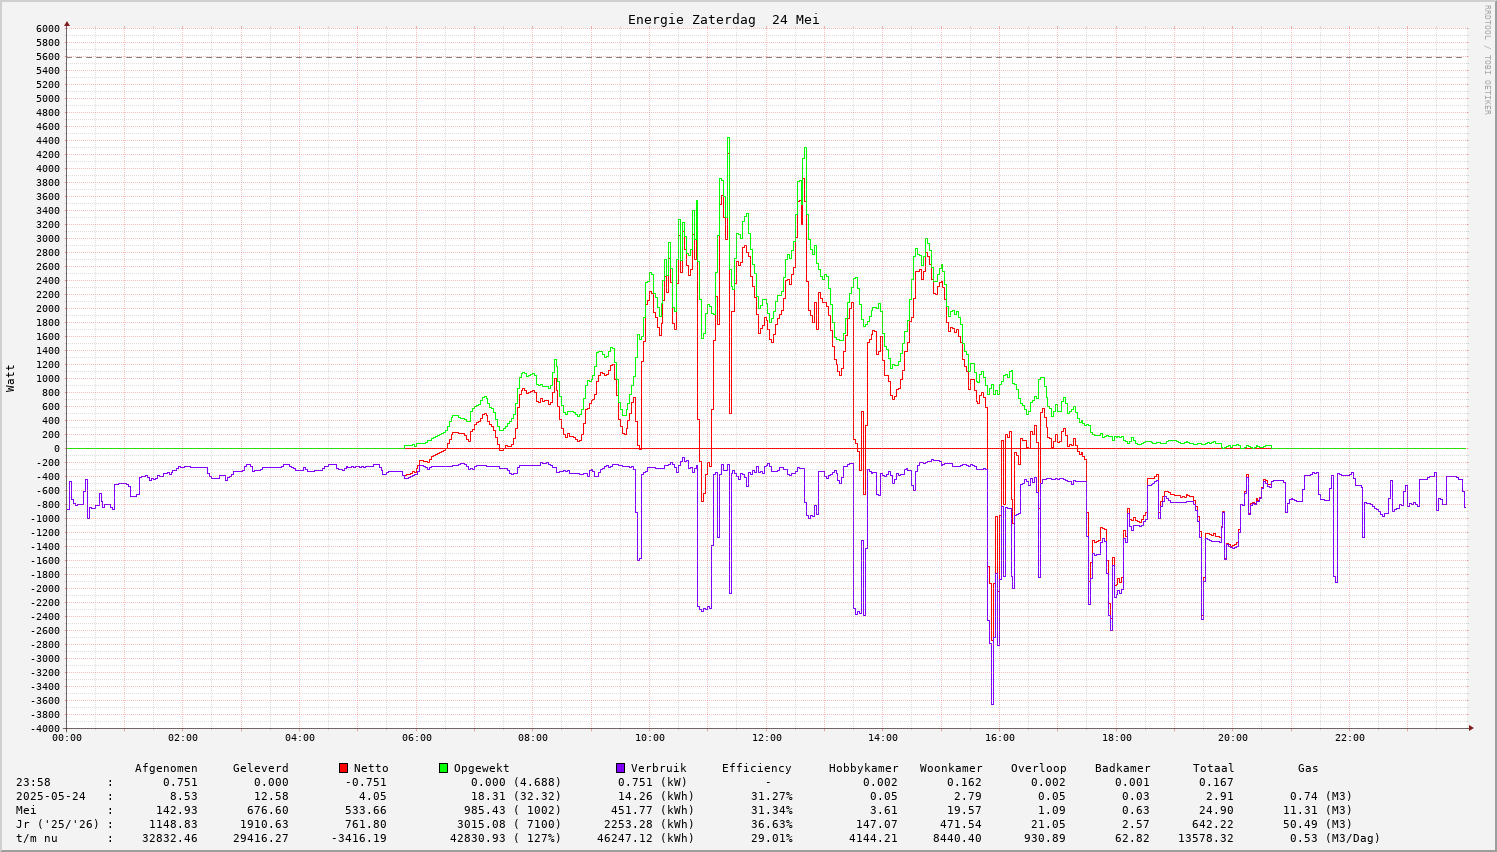
Task: Click the green Opgewekt legend swatch
Action: pyautogui.click(x=444, y=768)
